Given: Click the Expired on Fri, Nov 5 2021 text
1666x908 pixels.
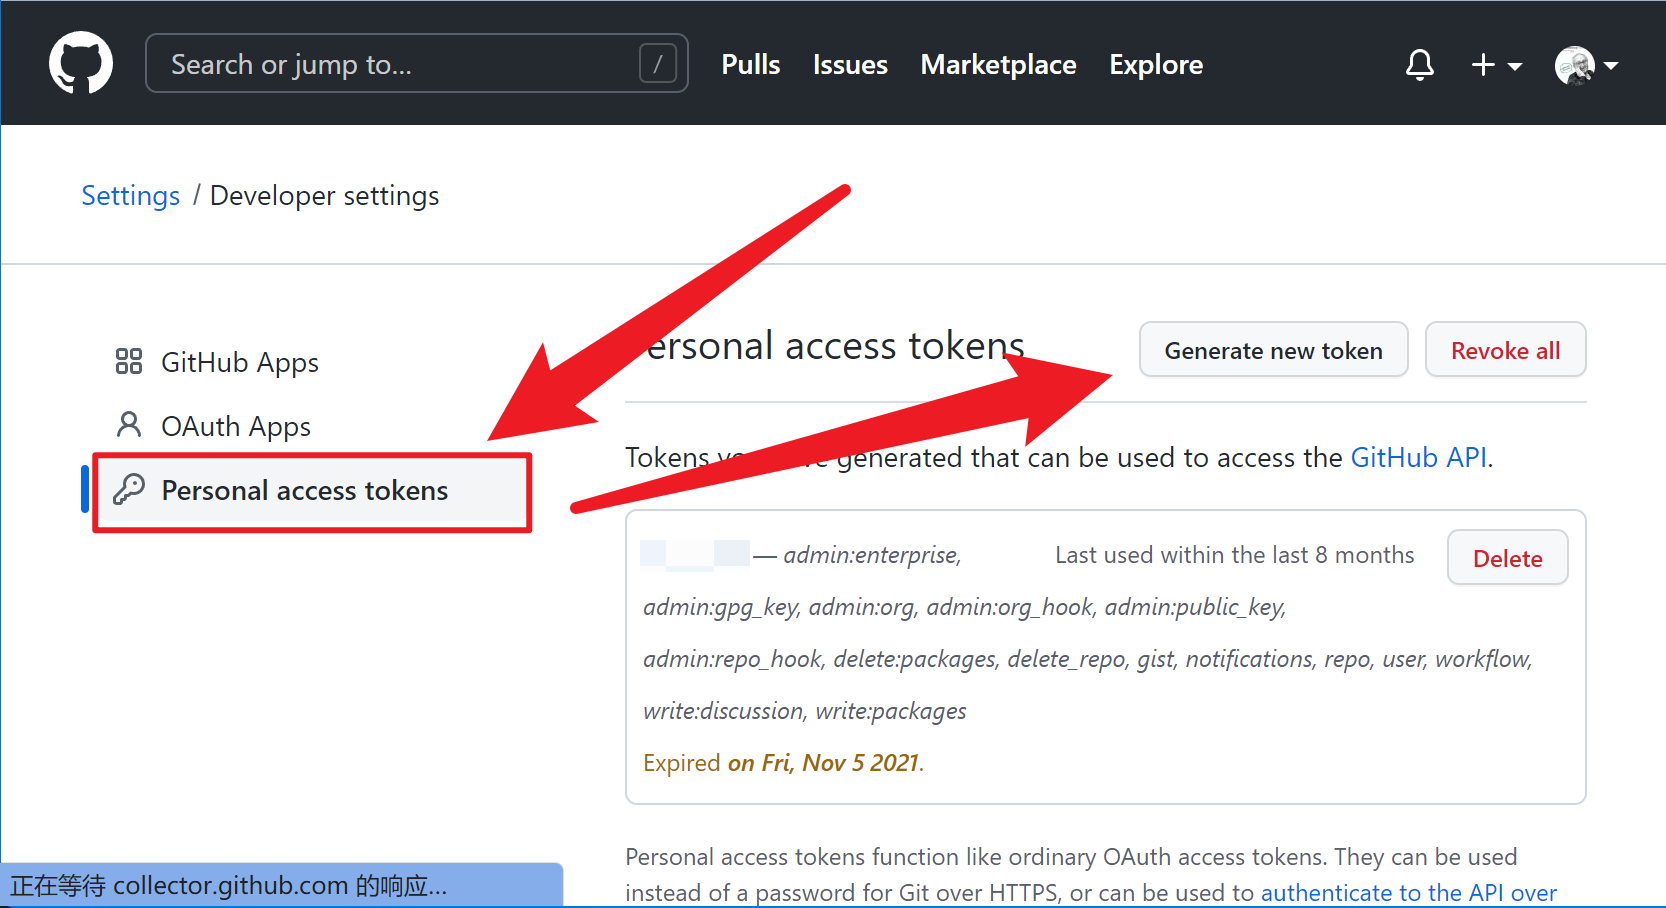Looking at the screenshot, I should point(783,763).
